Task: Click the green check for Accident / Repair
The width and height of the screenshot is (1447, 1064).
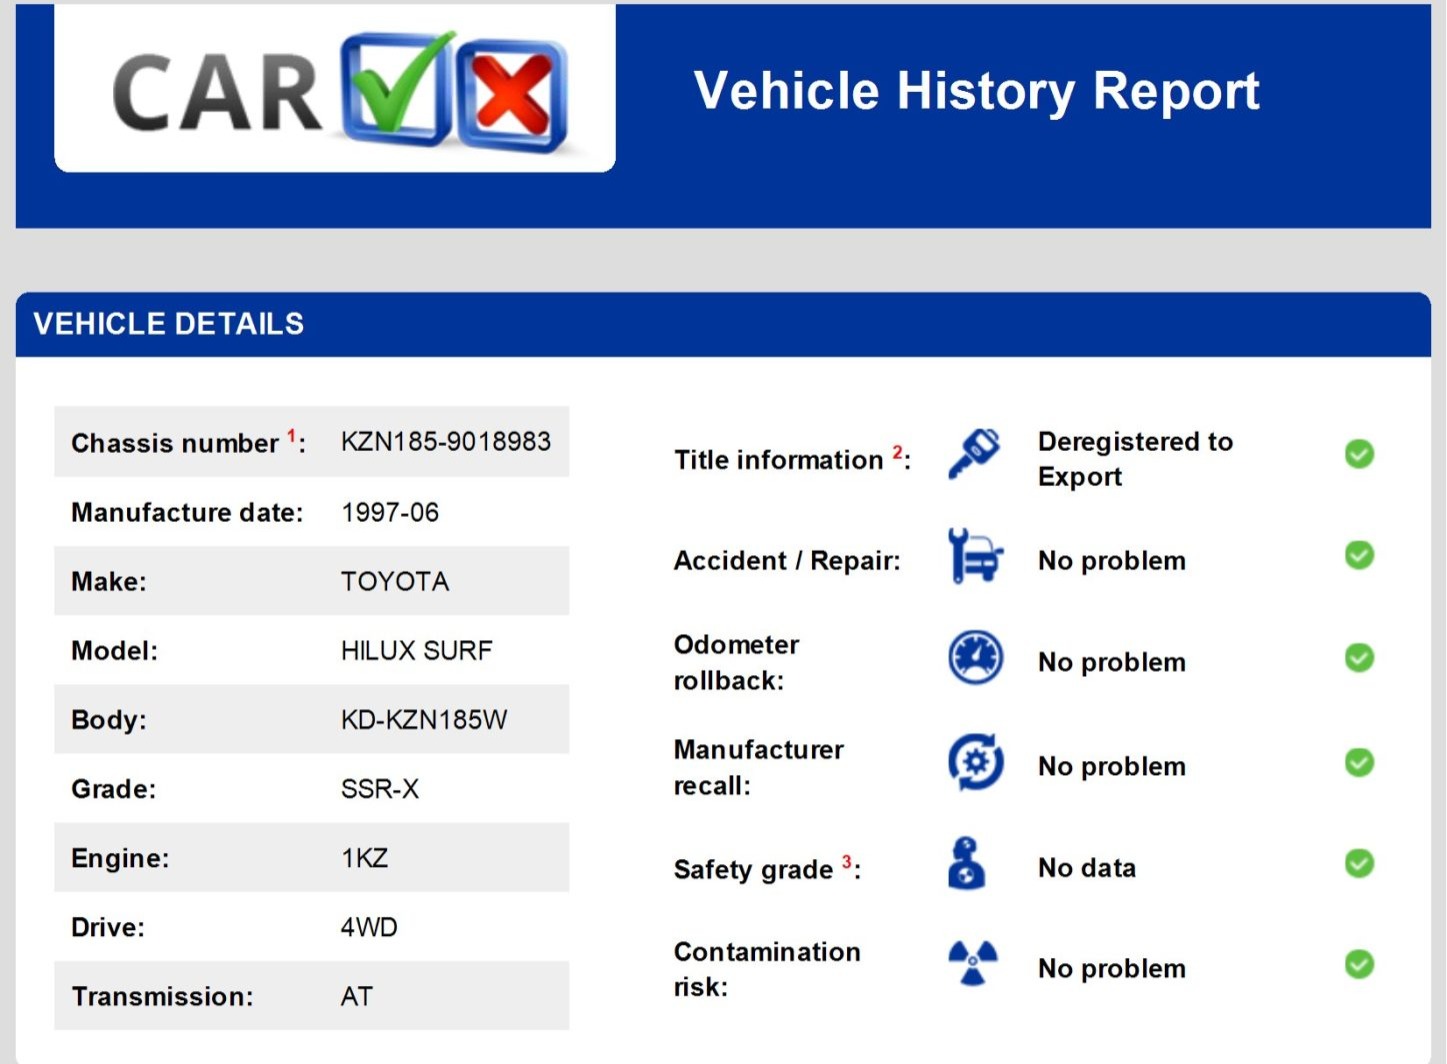Action: coord(1359,555)
